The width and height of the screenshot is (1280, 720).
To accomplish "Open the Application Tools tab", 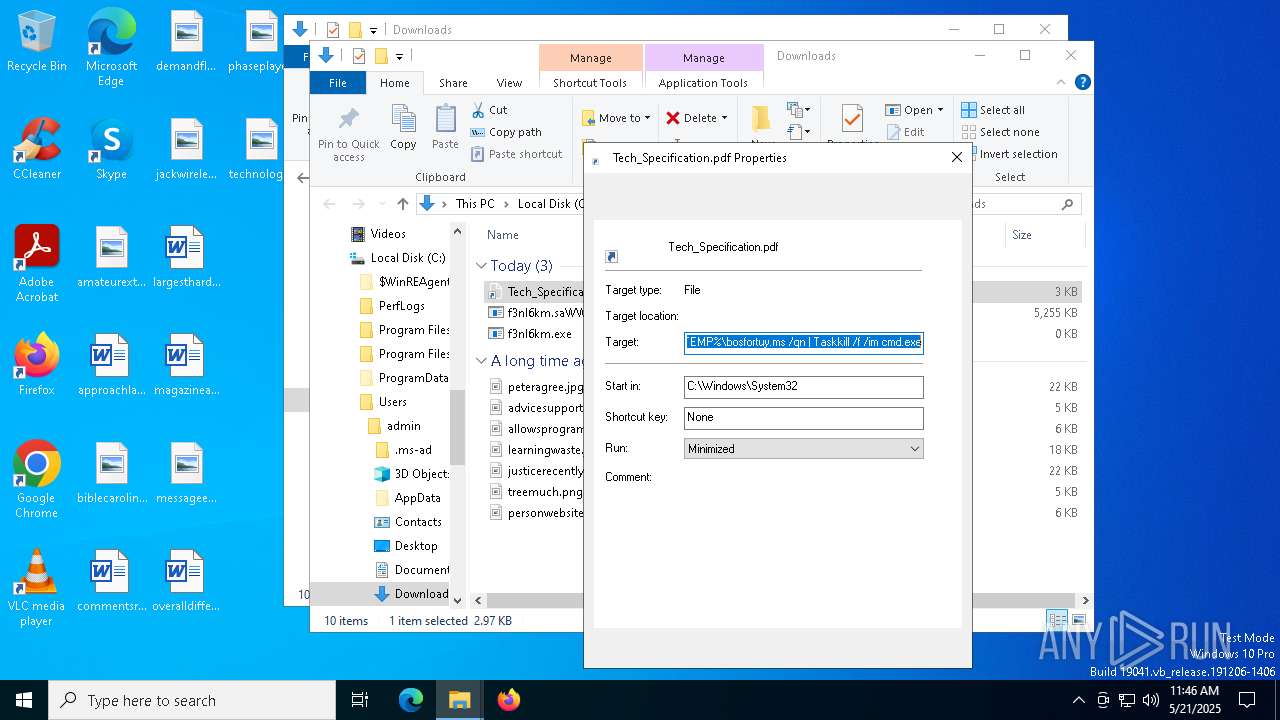I will coord(703,83).
